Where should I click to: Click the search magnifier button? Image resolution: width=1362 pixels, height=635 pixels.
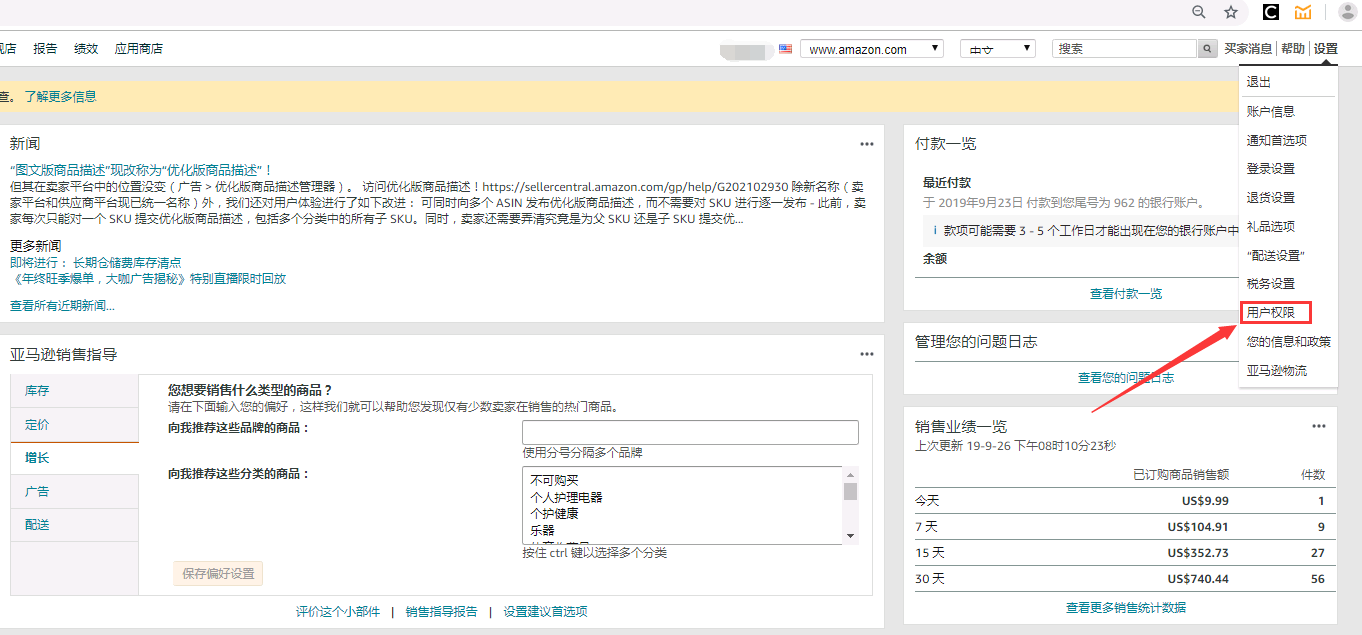pos(1207,48)
